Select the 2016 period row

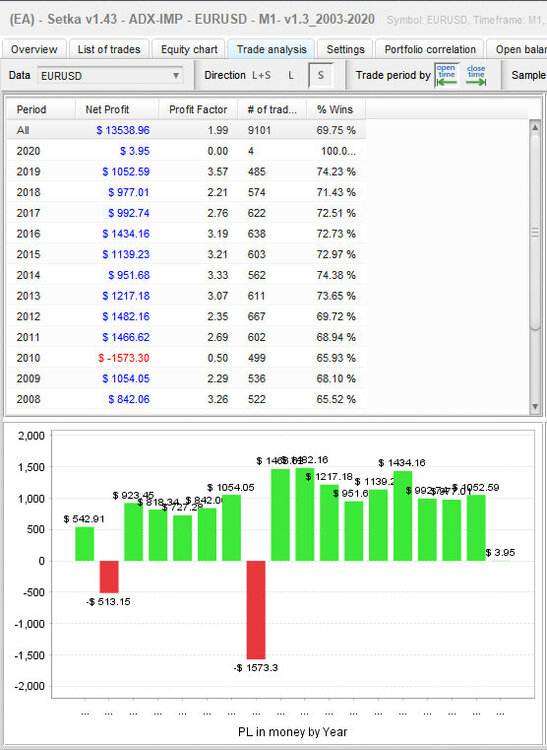coord(186,234)
